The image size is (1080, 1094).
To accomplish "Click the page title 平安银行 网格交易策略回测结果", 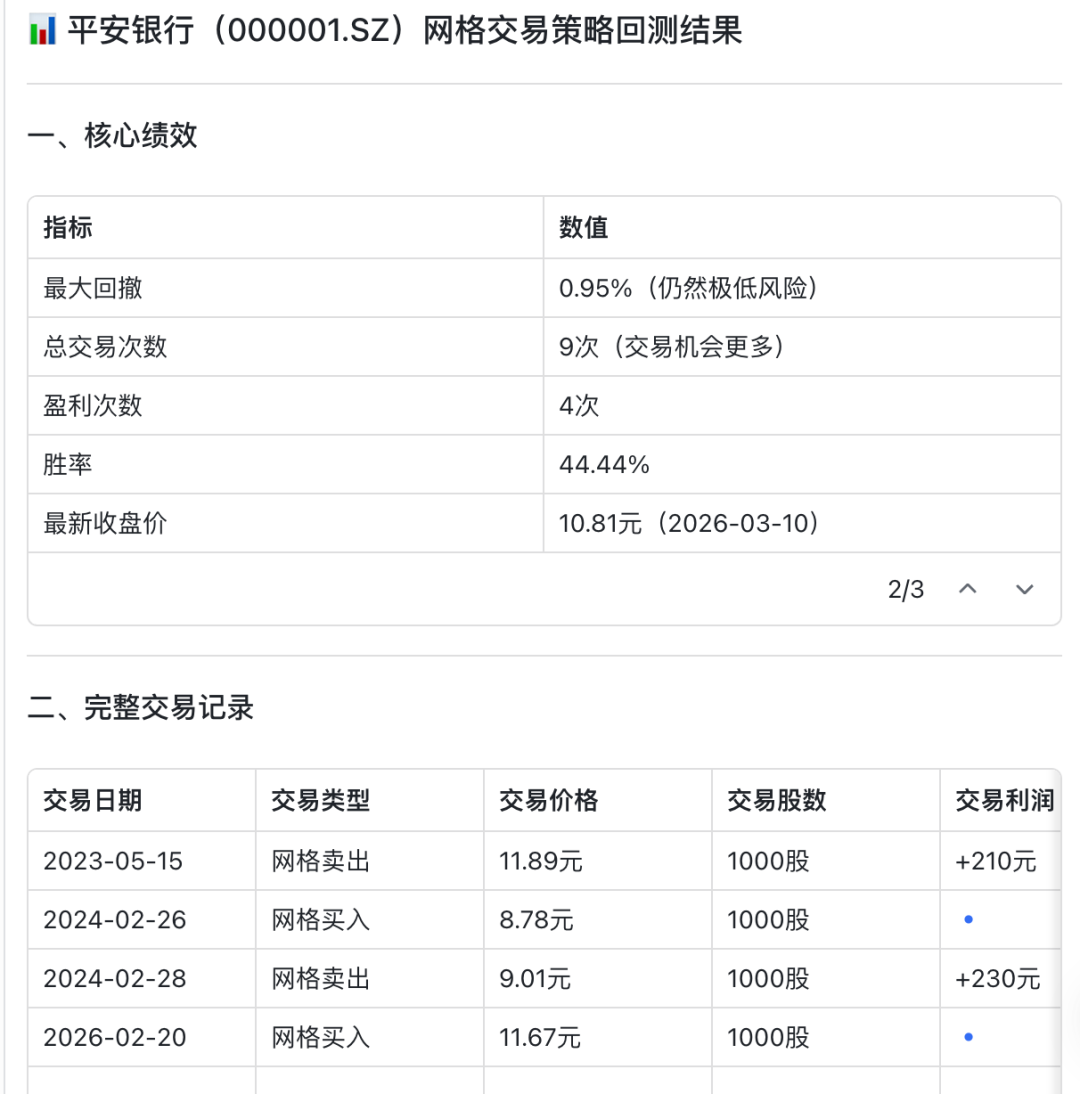I will tap(405, 31).
